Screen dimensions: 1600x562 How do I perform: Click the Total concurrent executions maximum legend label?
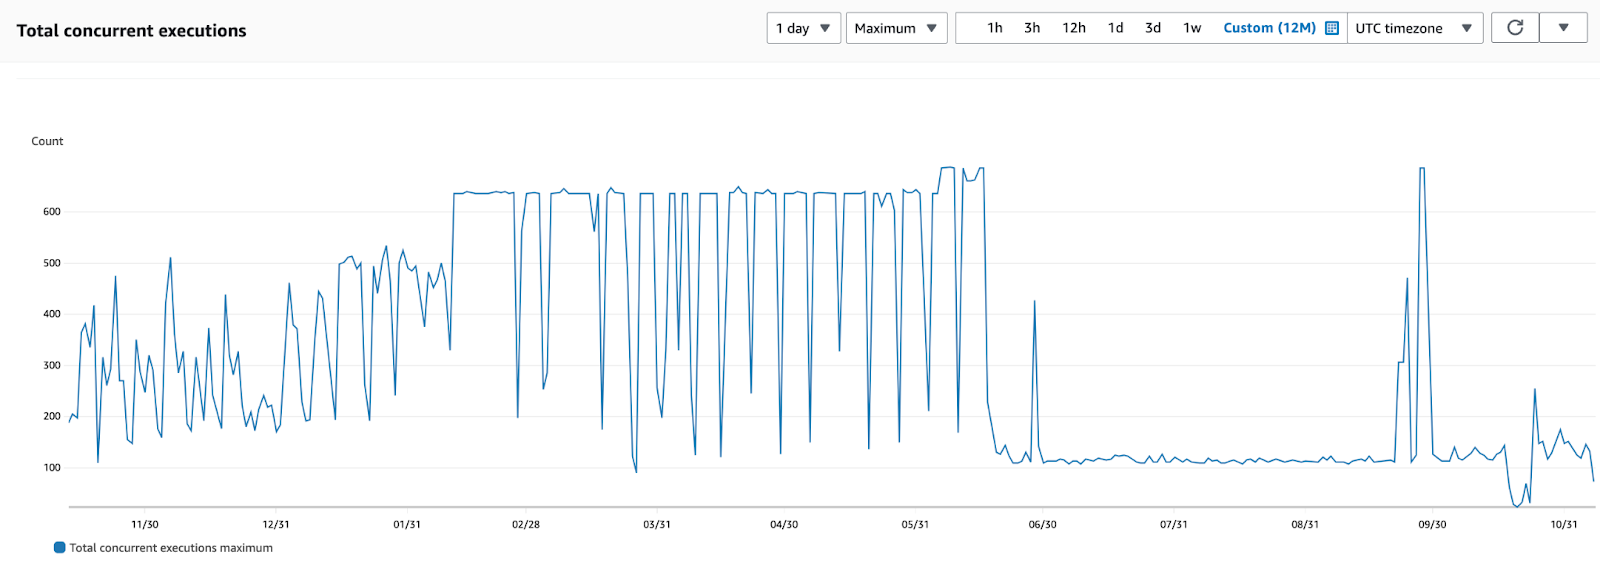(x=171, y=548)
